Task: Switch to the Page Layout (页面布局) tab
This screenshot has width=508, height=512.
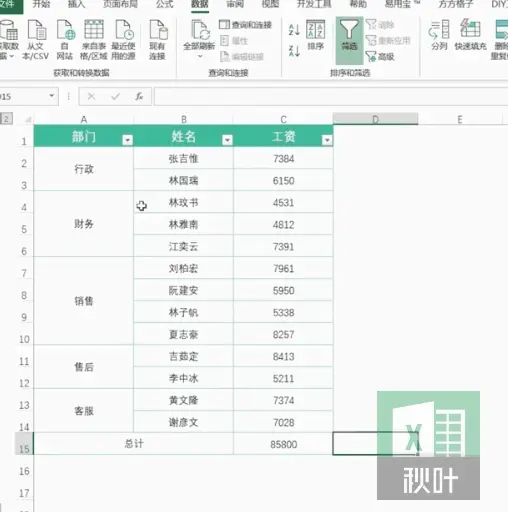Action: click(x=120, y=4)
